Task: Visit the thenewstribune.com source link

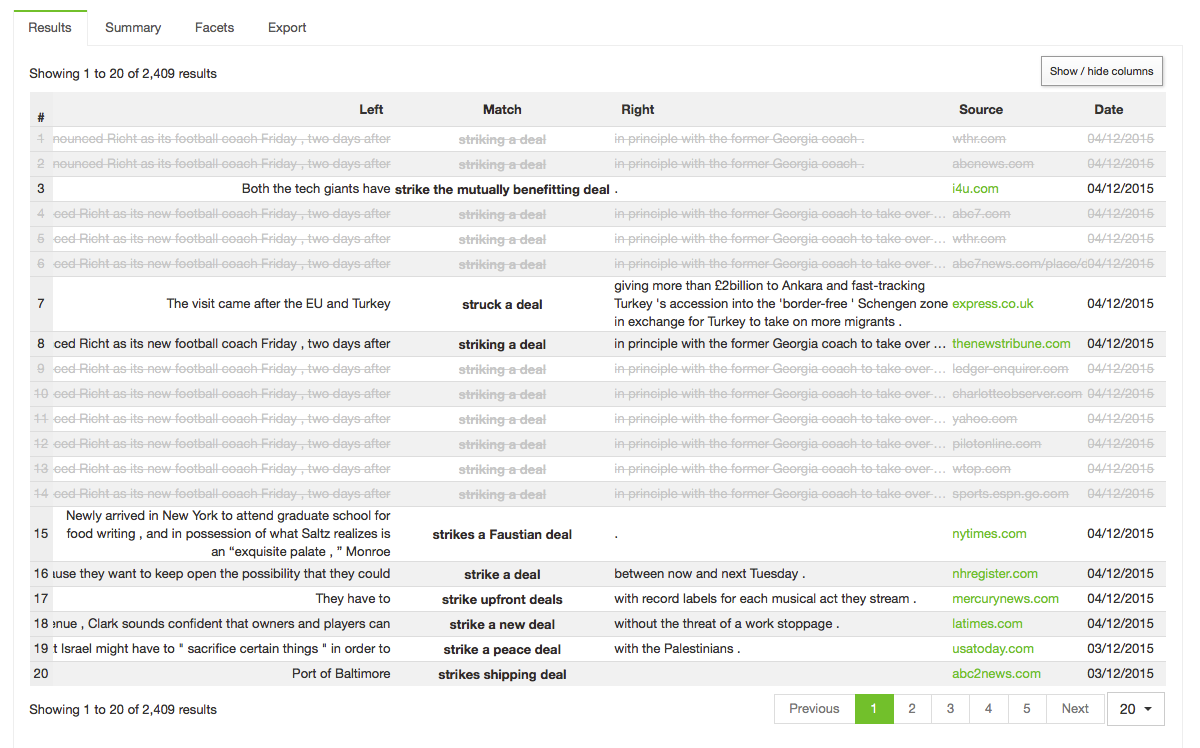Action: (1011, 344)
